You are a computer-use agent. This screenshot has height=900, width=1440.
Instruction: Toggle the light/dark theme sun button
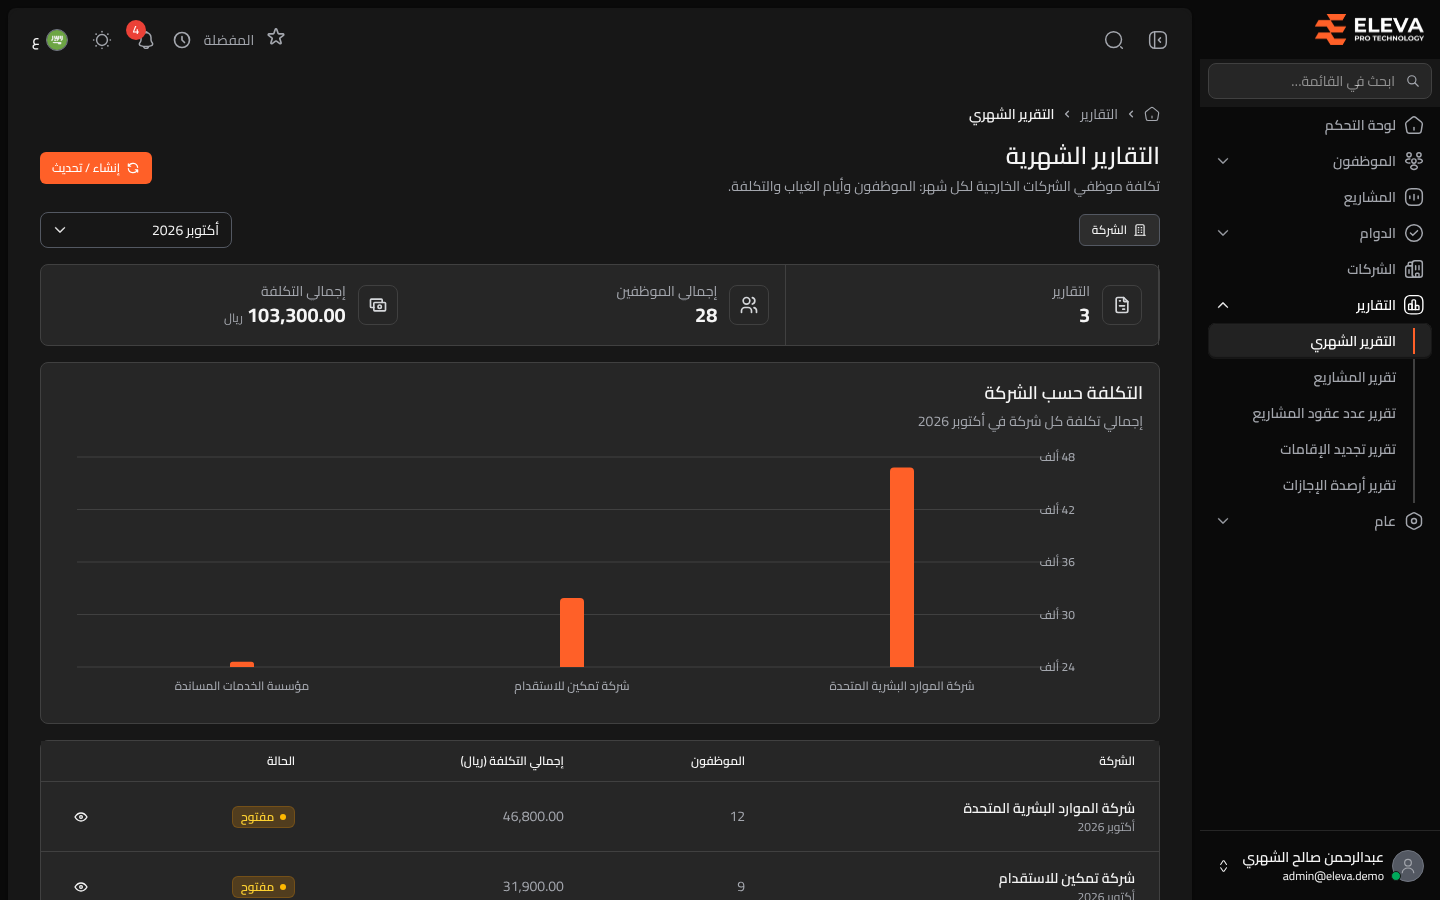(102, 40)
